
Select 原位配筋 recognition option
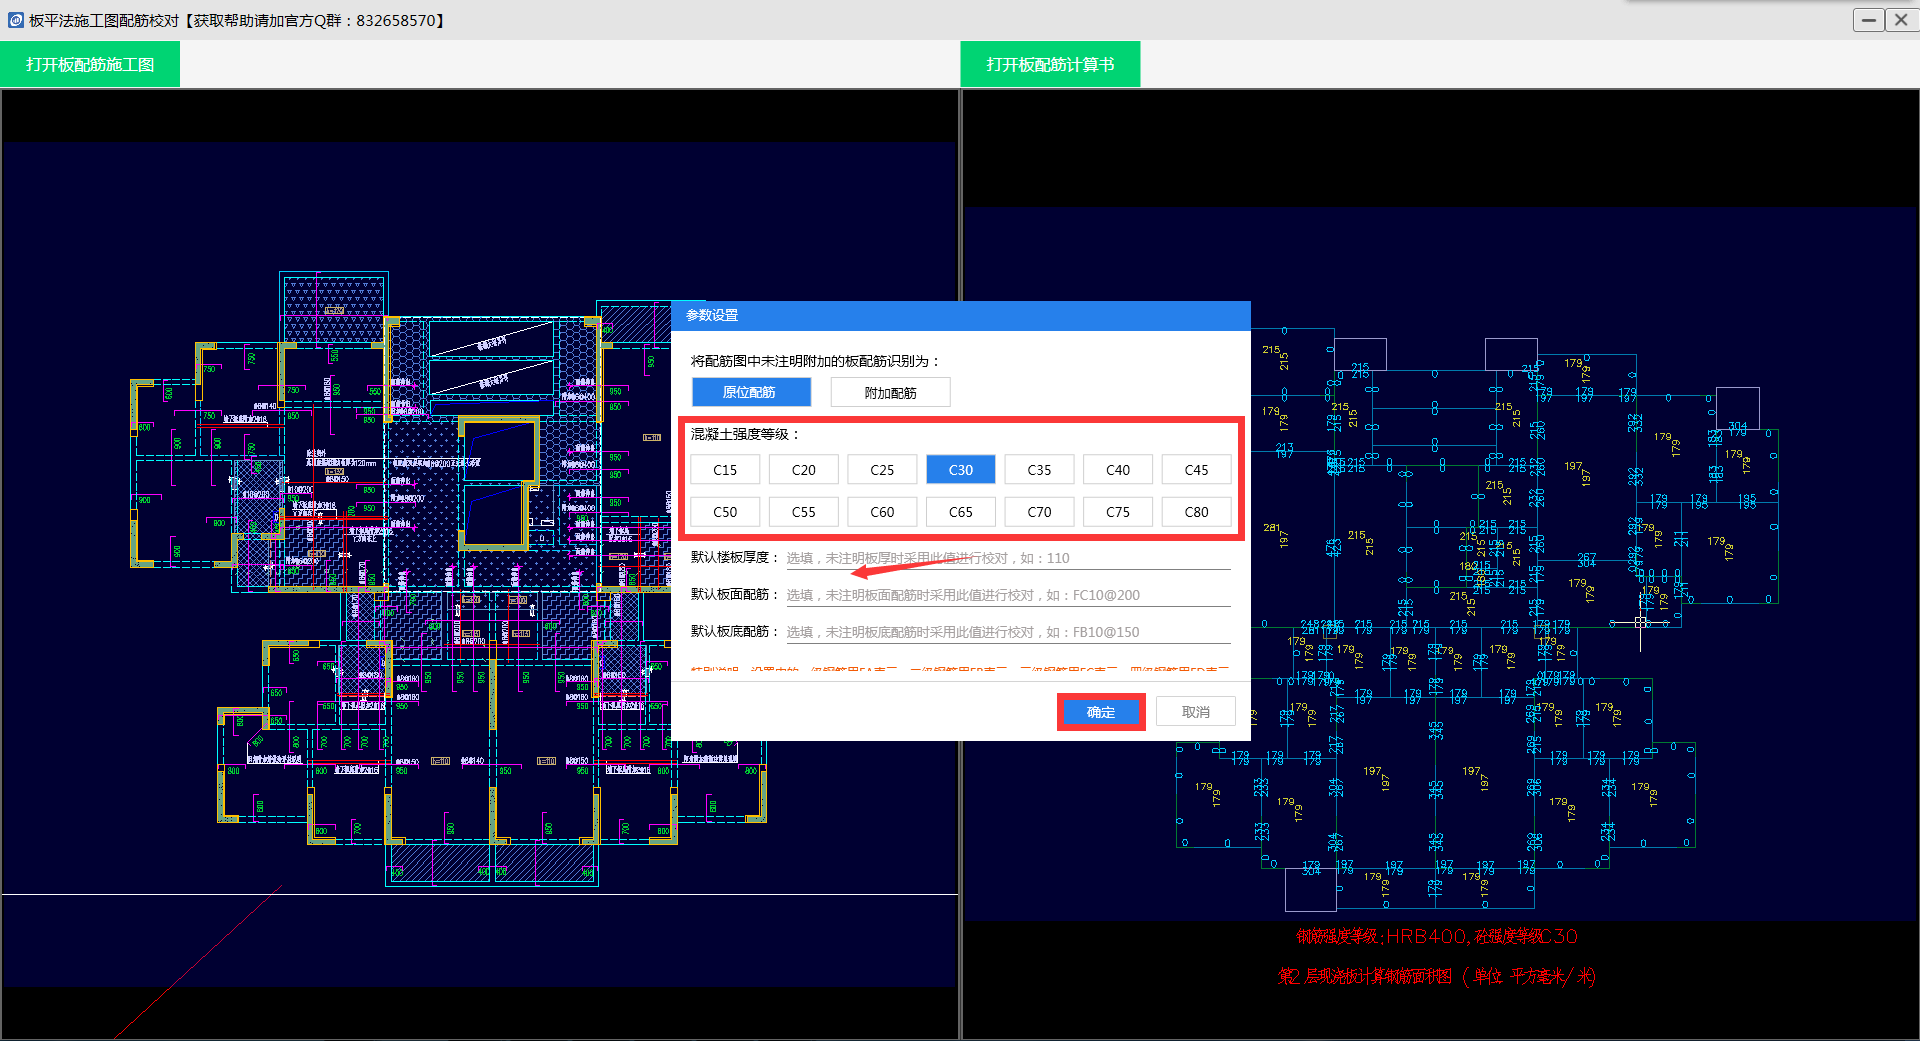[750, 392]
